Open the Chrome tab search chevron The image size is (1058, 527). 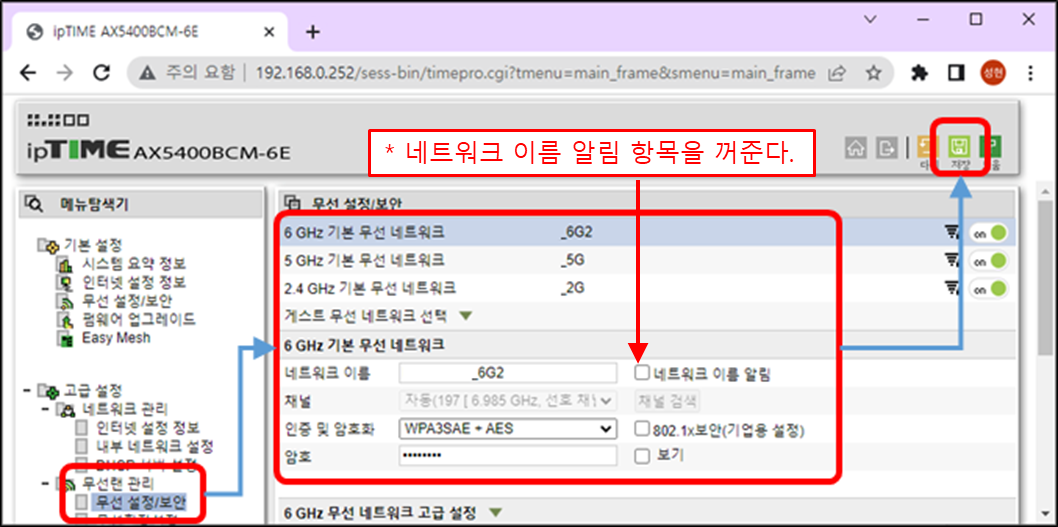click(872, 20)
